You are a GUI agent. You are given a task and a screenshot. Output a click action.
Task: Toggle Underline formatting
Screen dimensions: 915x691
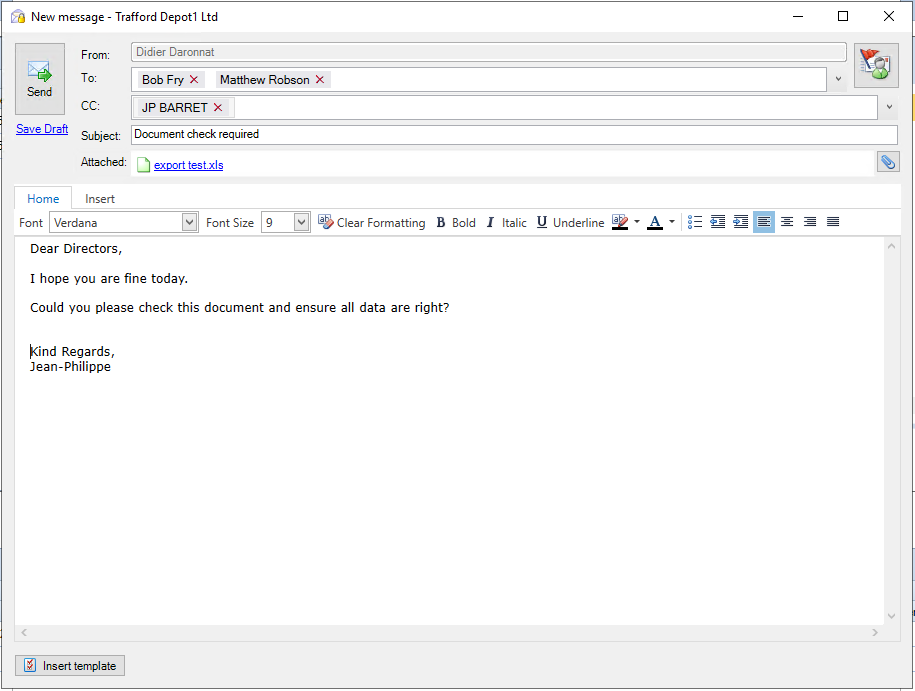point(570,222)
